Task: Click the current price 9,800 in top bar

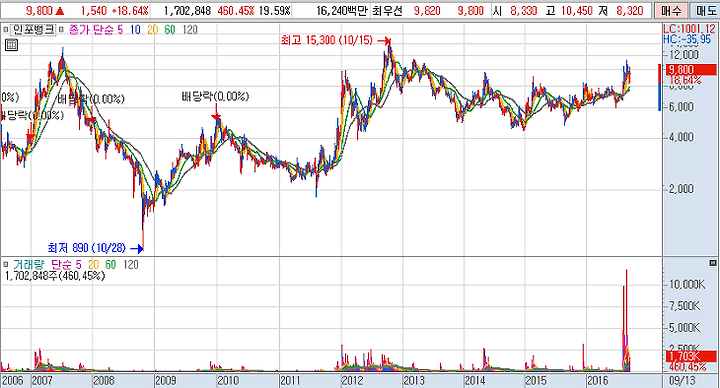Action: coord(39,11)
